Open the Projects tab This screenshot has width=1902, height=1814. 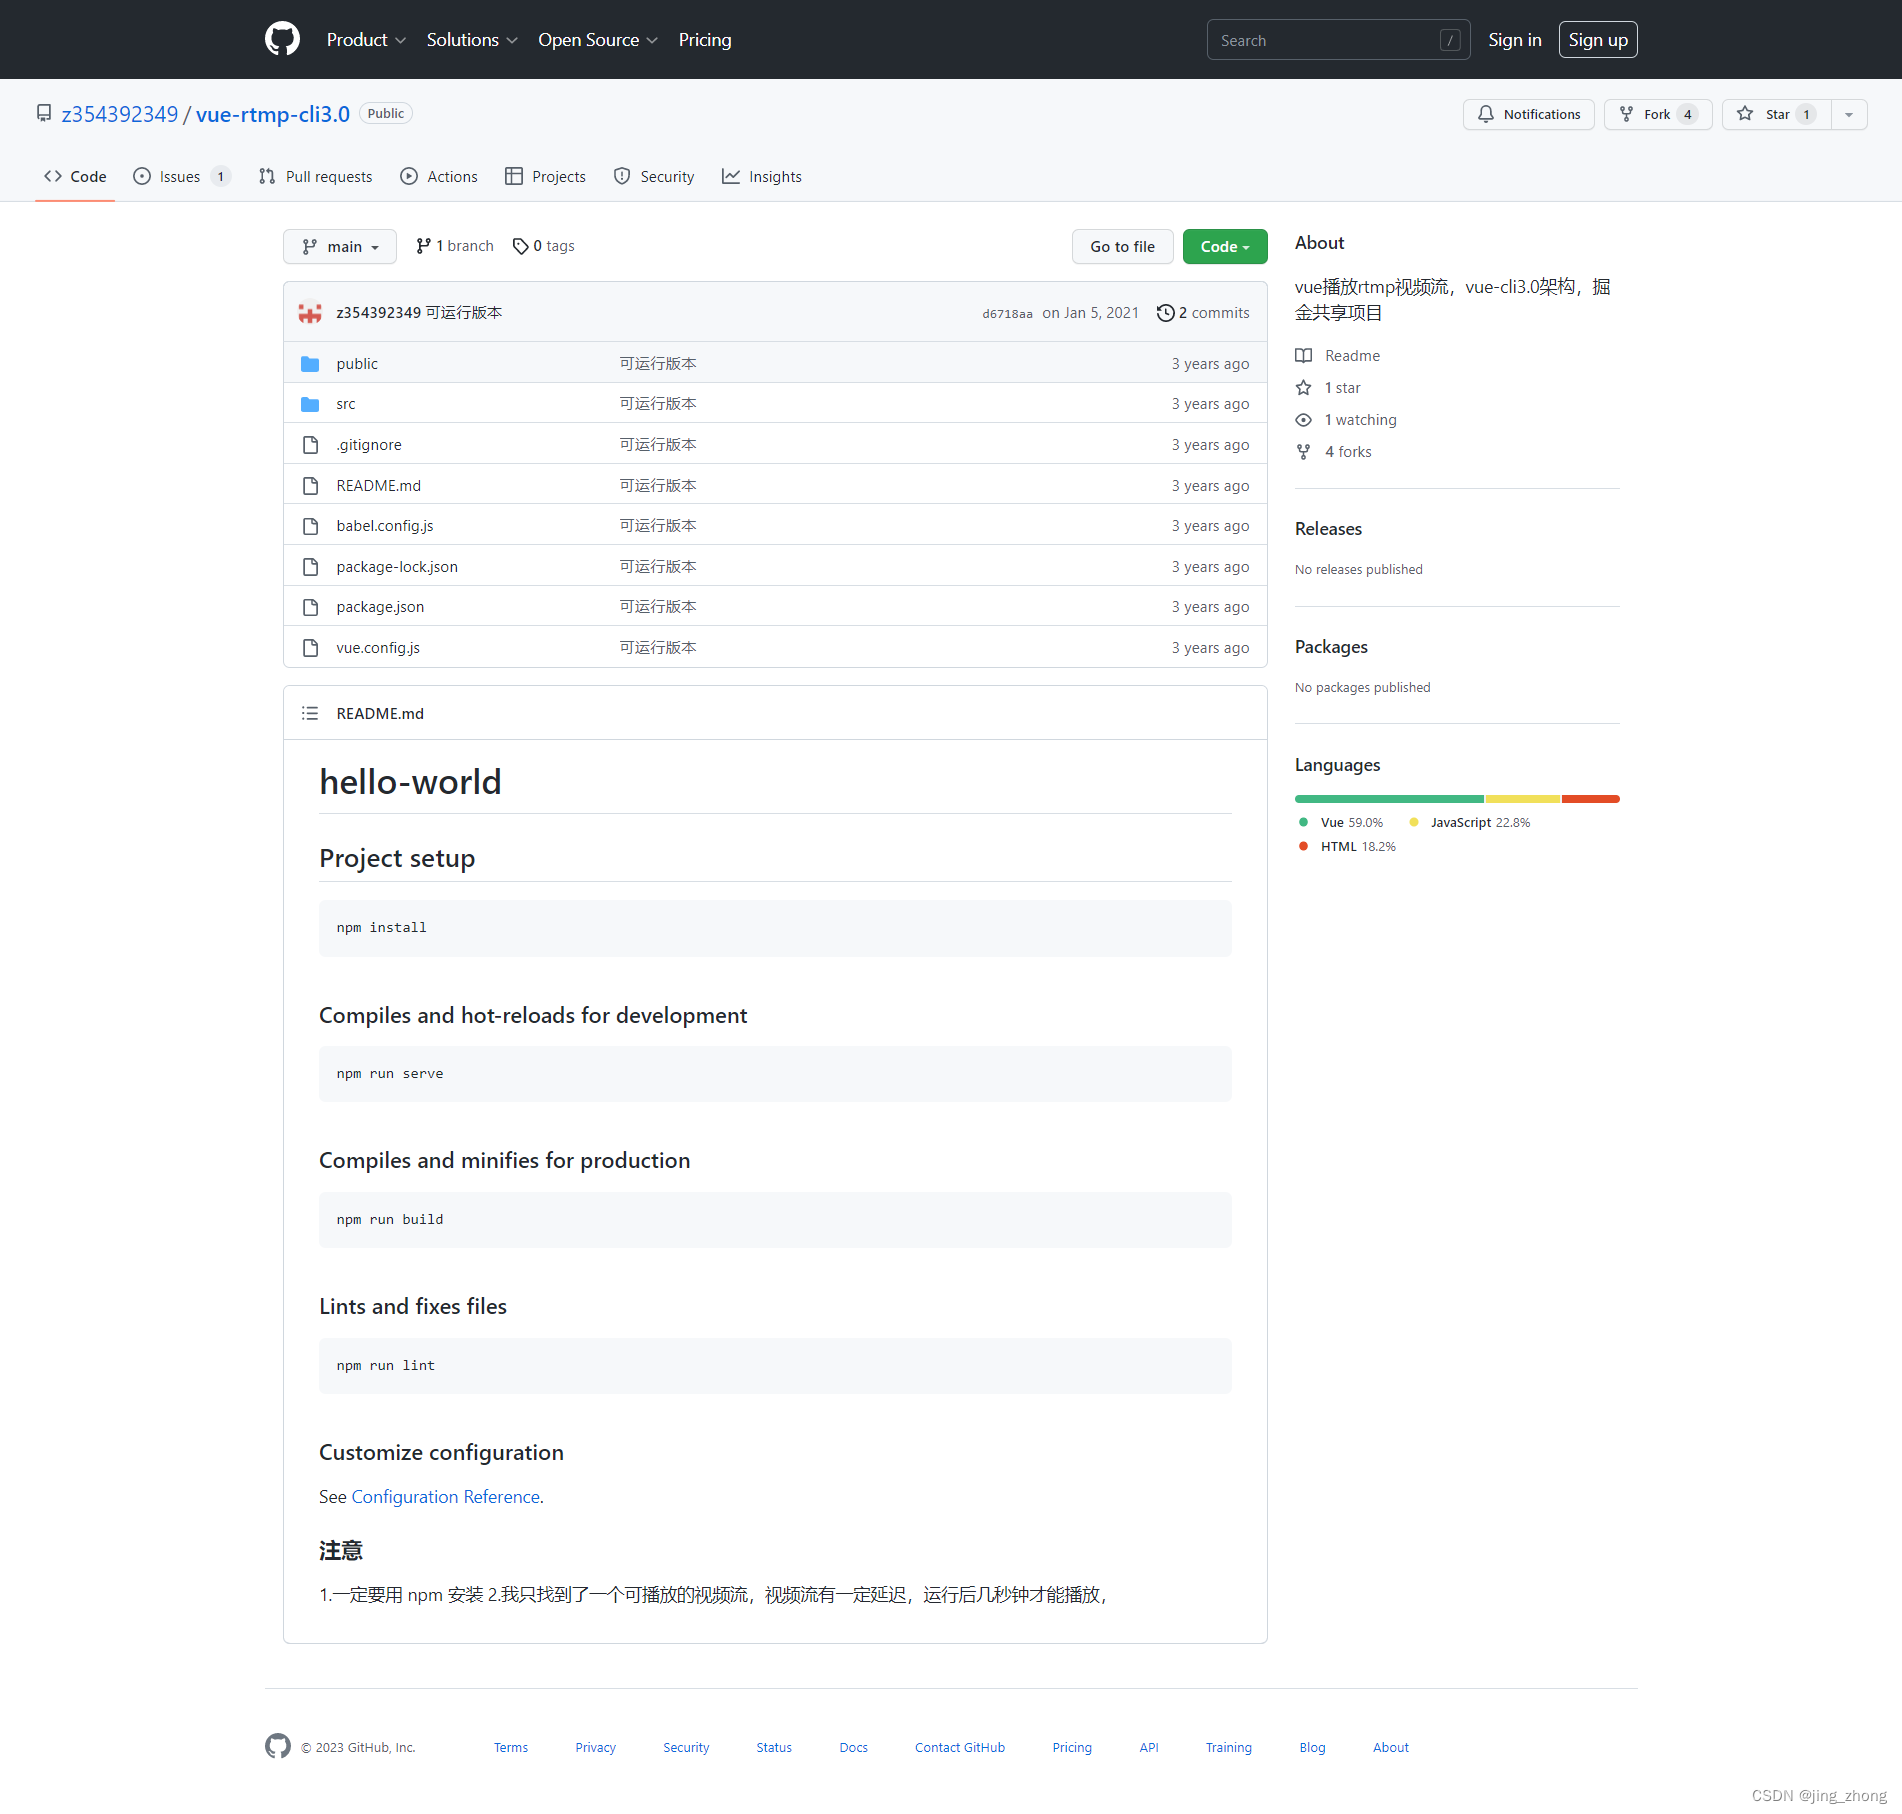click(x=546, y=176)
